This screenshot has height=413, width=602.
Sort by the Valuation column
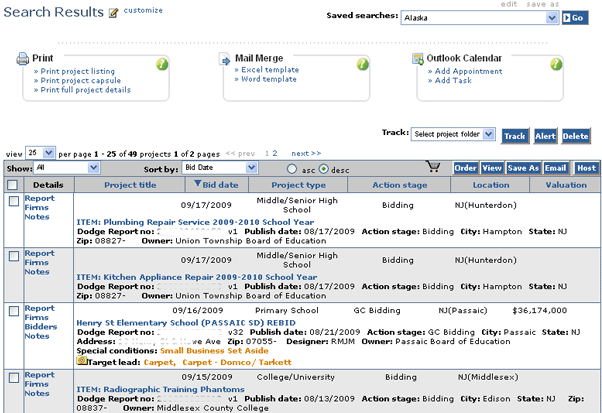pyautogui.click(x=566, y=185)
